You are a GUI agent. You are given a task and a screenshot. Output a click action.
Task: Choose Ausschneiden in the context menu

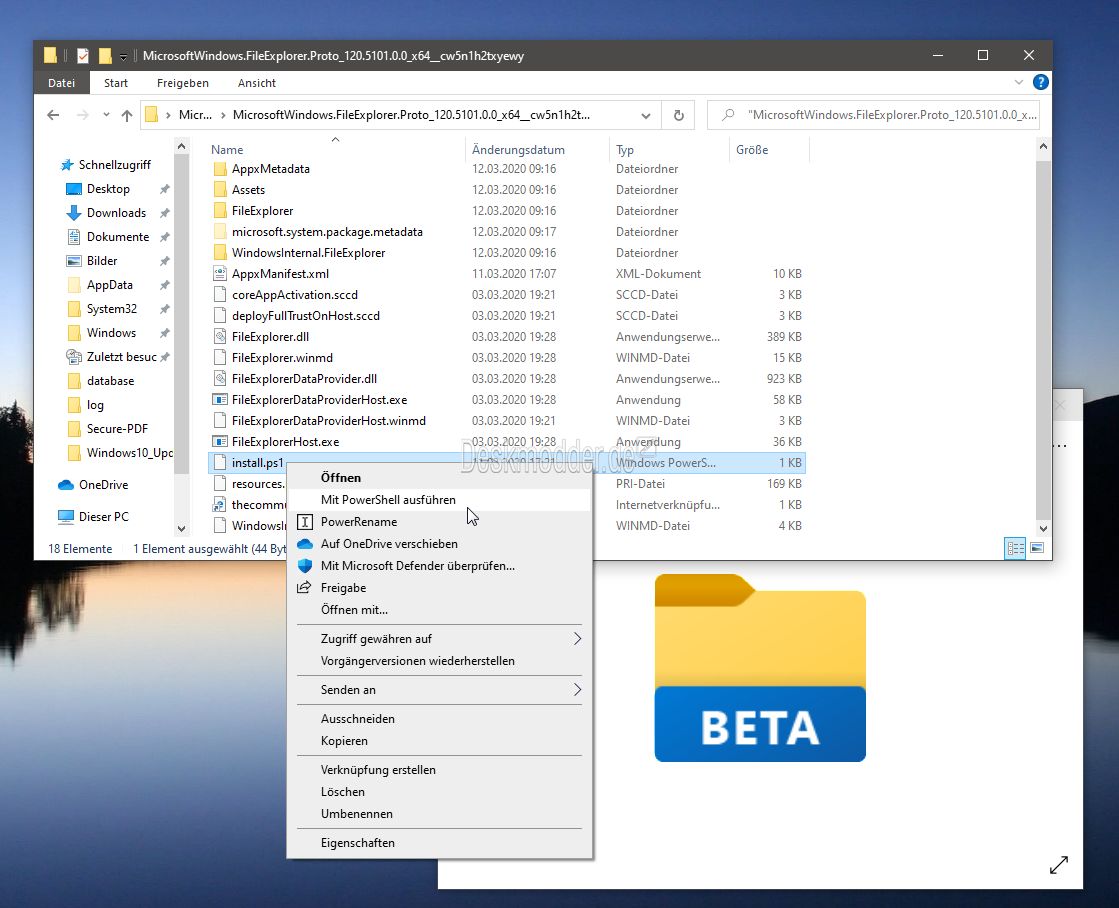440,719
